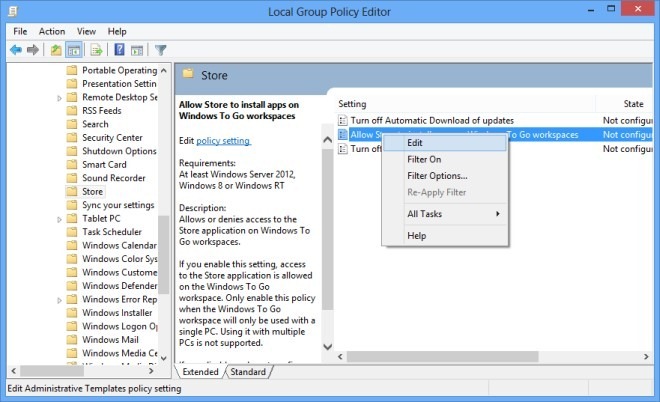This screenshot has width=660, height=402.
Task: Click description pane scroll up arrow
Action: [327, 140]
